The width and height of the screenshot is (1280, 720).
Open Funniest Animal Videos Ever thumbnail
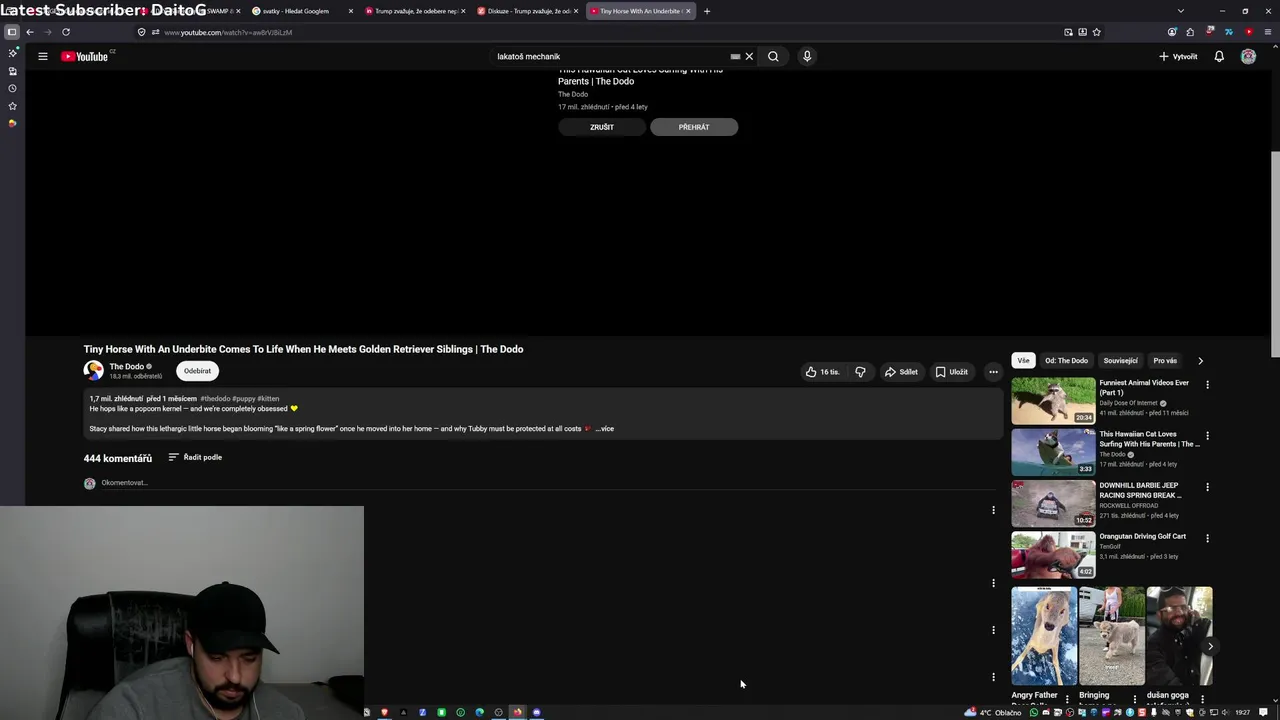(x=1053, y=401)
